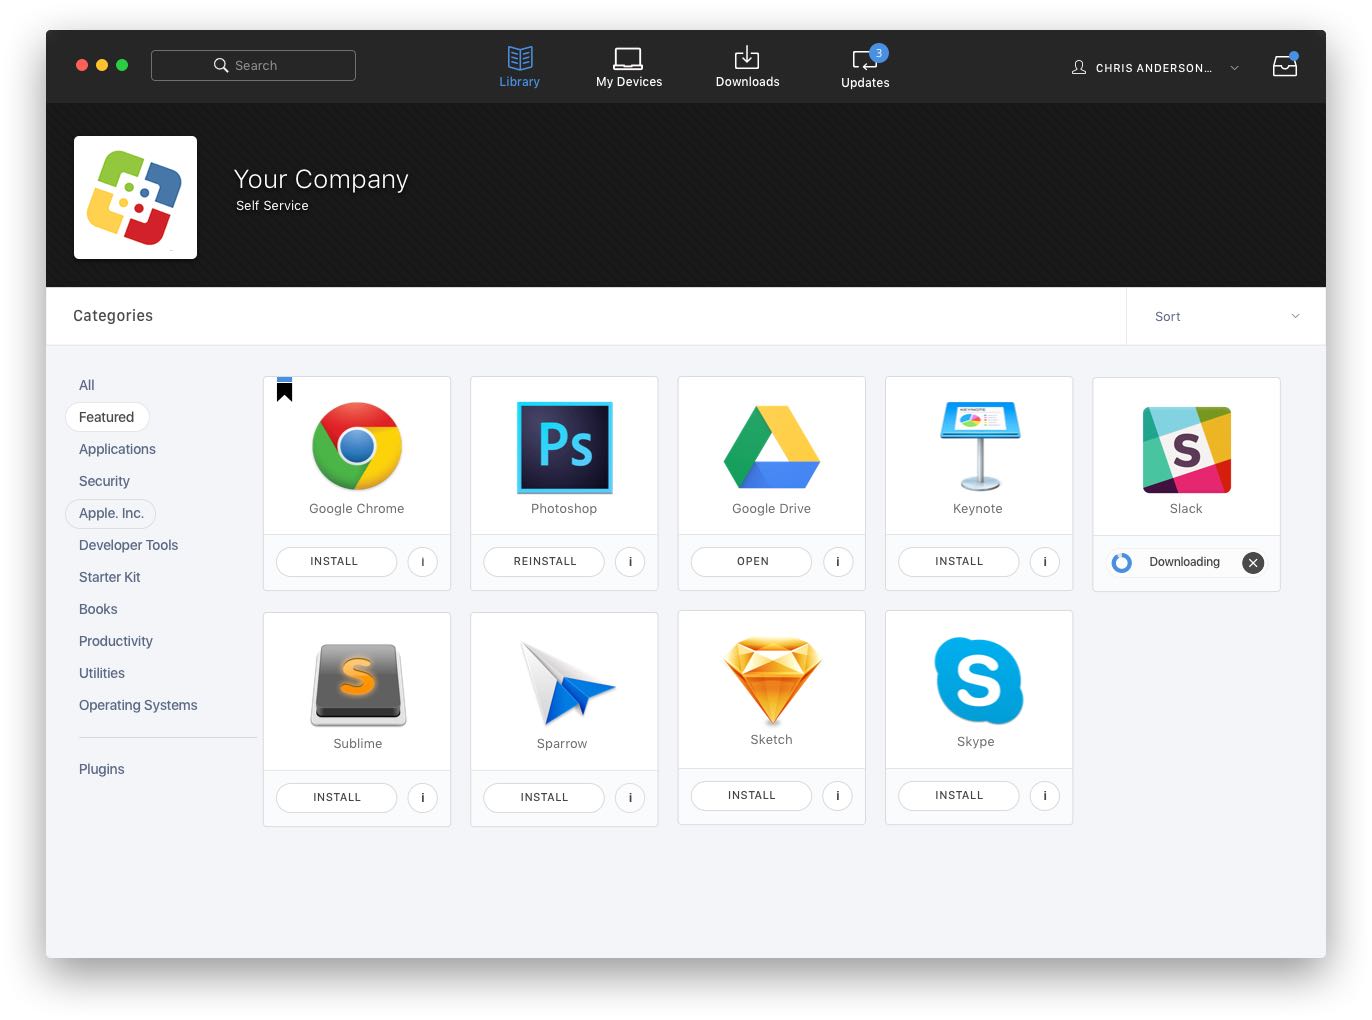Click the Slack download progress indicator
1372x1020 pixels.
tap(1121, 563)
